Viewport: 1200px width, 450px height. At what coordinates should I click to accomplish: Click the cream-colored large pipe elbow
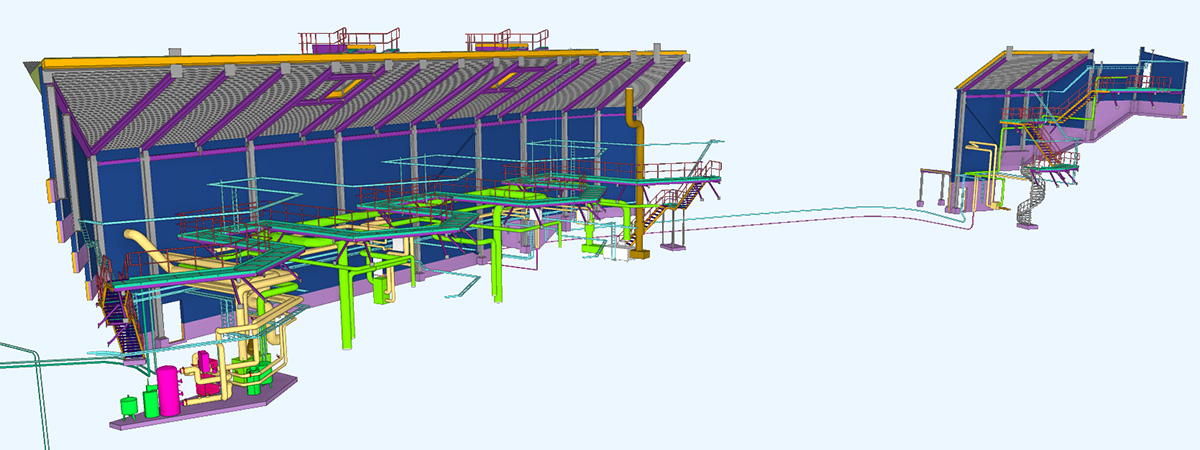pyautogui.click(x=141, y=246)
